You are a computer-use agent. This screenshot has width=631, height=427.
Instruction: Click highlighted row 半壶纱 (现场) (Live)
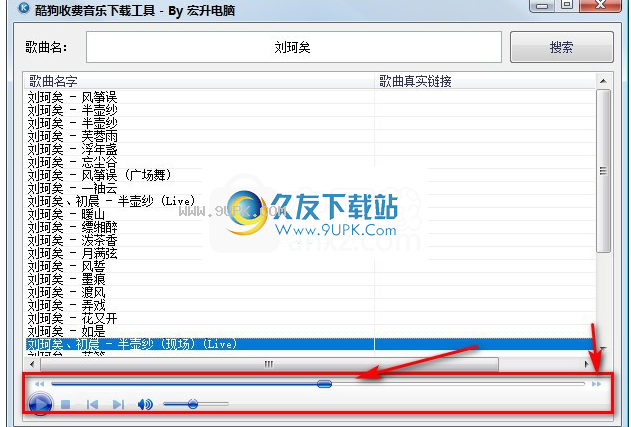click(x=310, y=344)
